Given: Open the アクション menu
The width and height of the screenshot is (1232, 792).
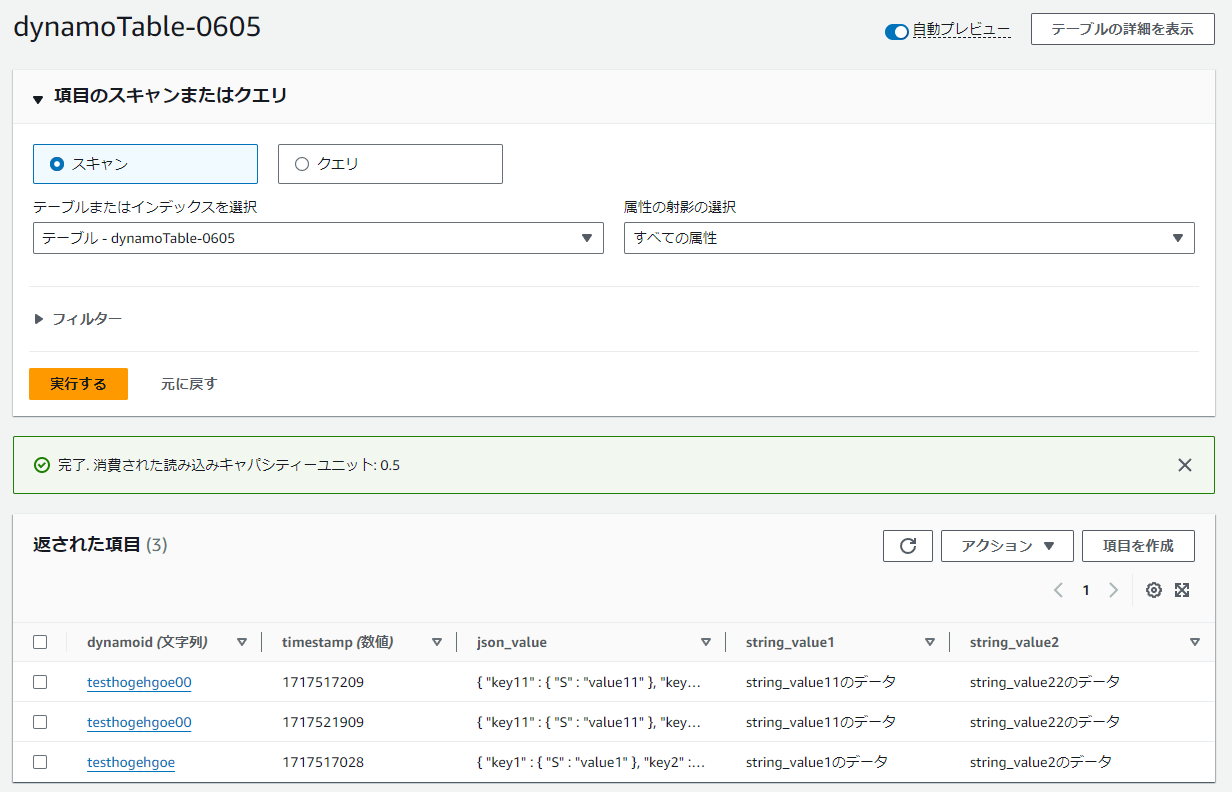Looking at the screenshot, I should (1007, 545).
